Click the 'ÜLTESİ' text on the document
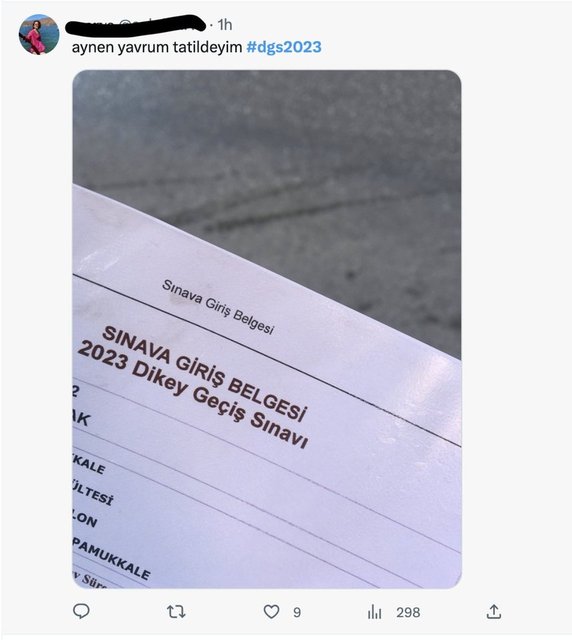The width and height of the screenshot is (572, 640). click(93, 492)
